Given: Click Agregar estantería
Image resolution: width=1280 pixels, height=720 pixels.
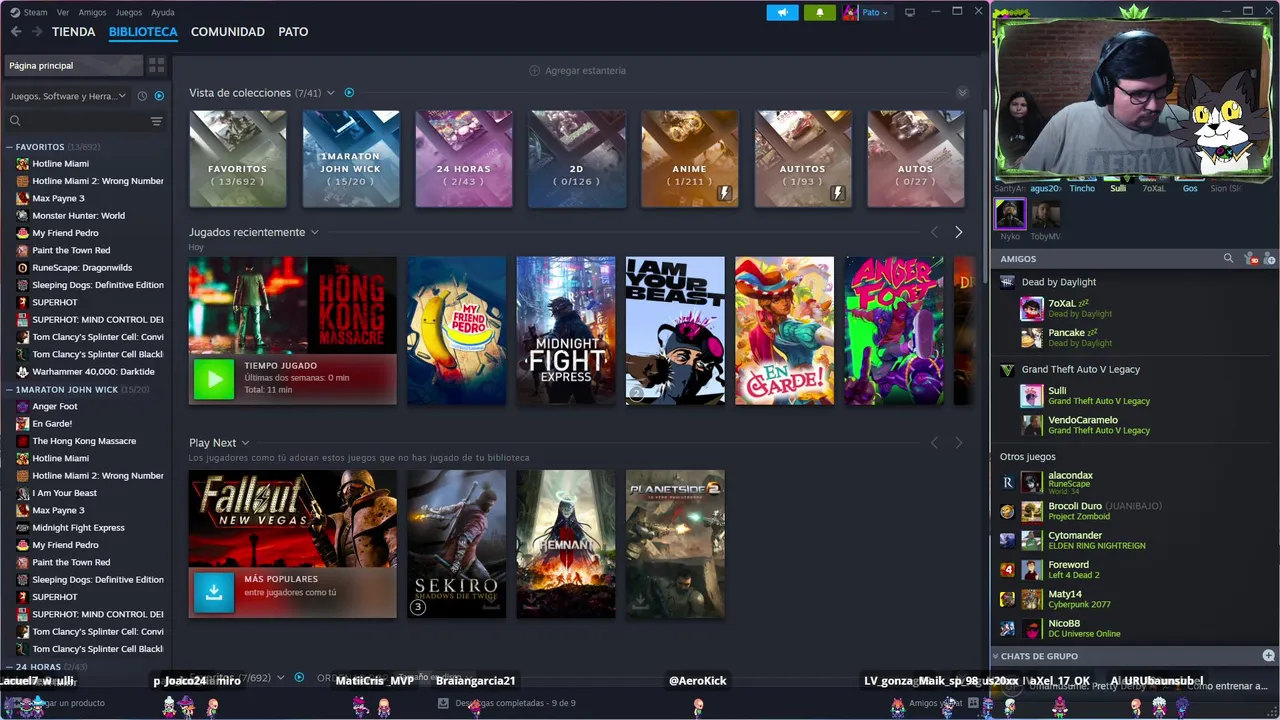Looking at the screenshot, I should [577, 71].
